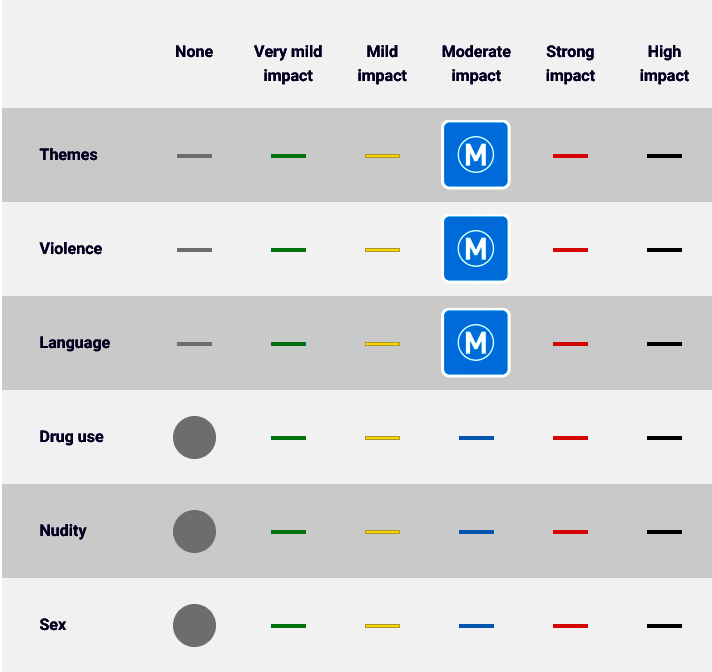Click the M rating badge for Language

(x=476, y=343)
